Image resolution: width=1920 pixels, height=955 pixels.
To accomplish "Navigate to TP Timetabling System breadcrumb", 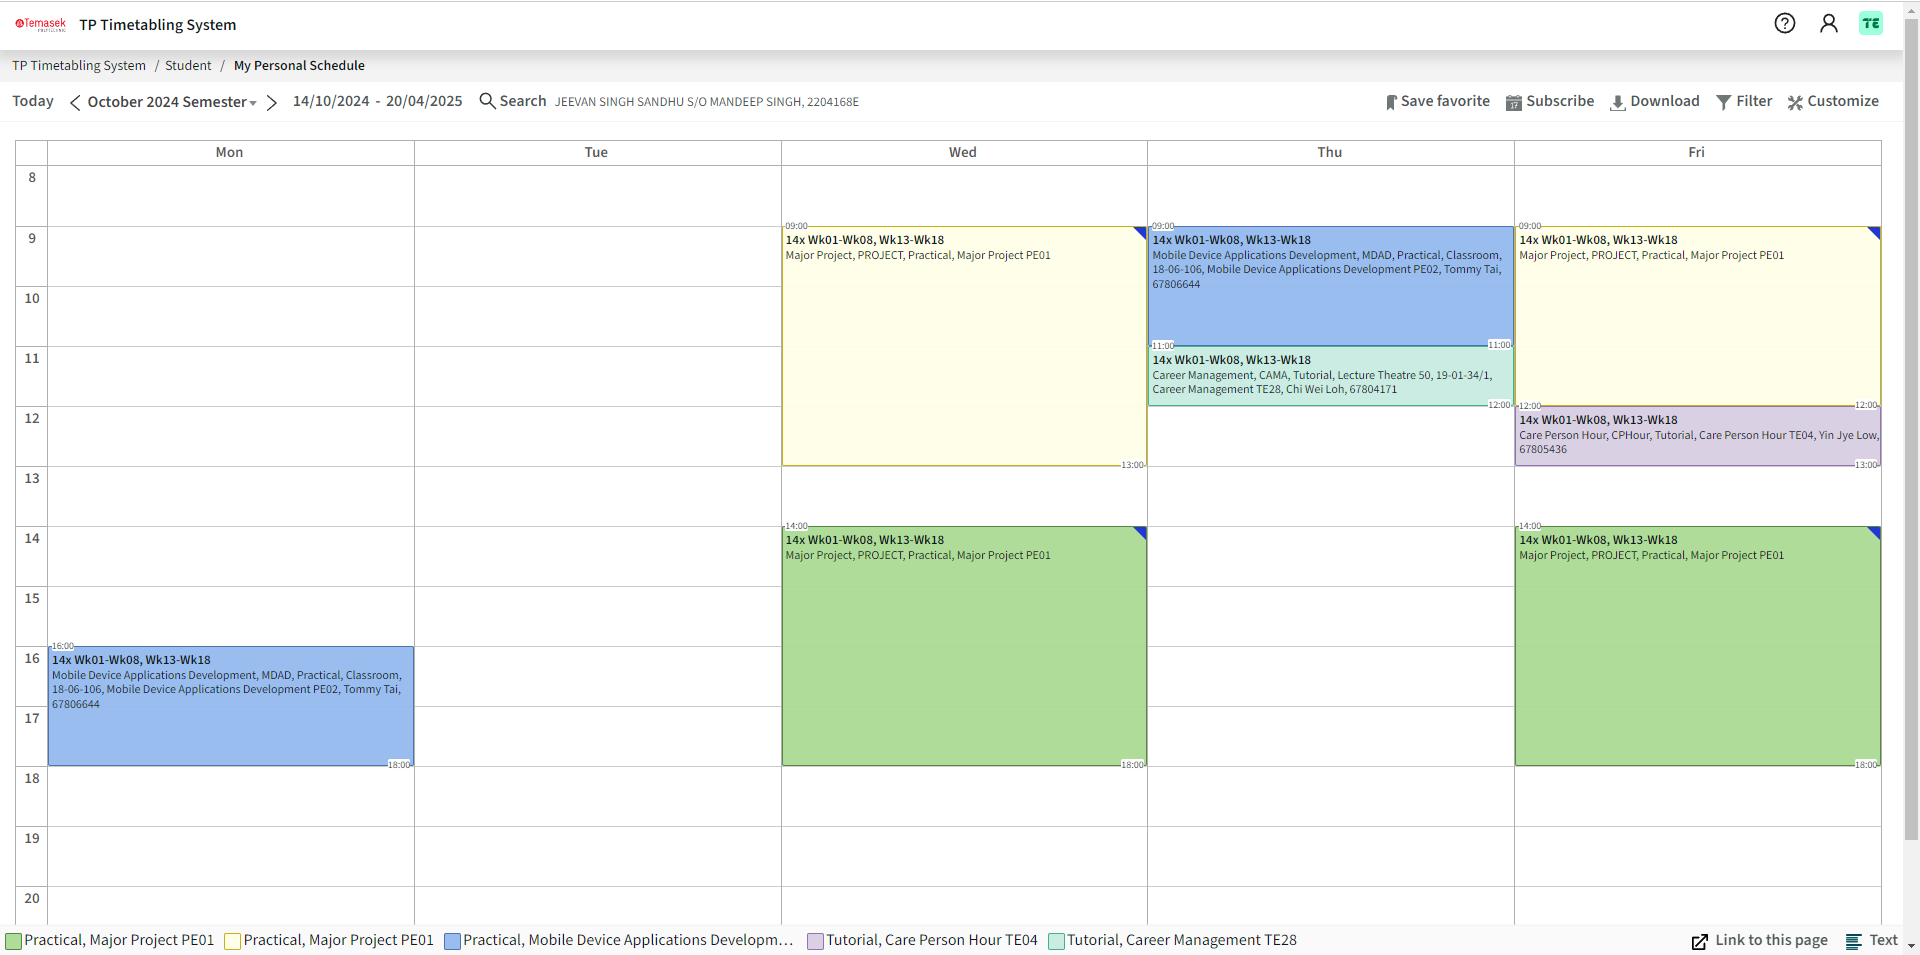I will coord(79,66).
